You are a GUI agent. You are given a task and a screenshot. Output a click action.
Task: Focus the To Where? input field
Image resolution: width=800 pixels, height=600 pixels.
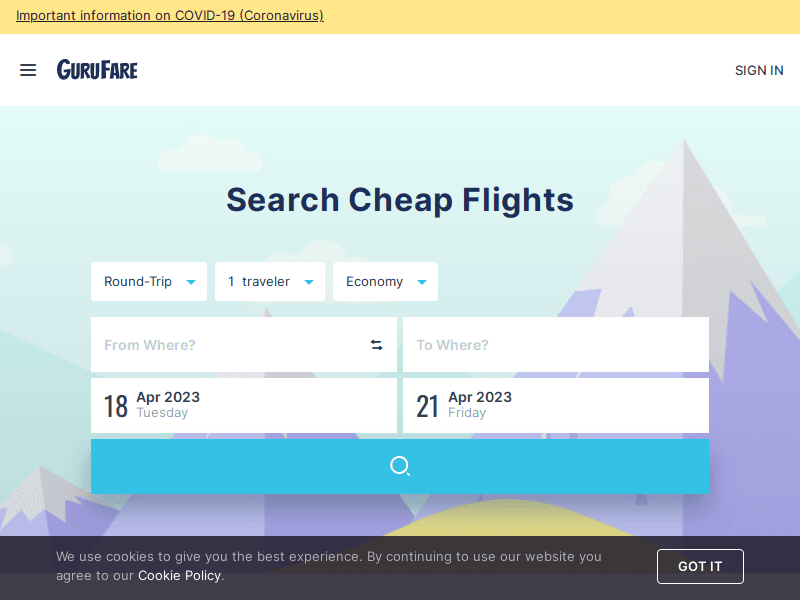tap(555, 345)
